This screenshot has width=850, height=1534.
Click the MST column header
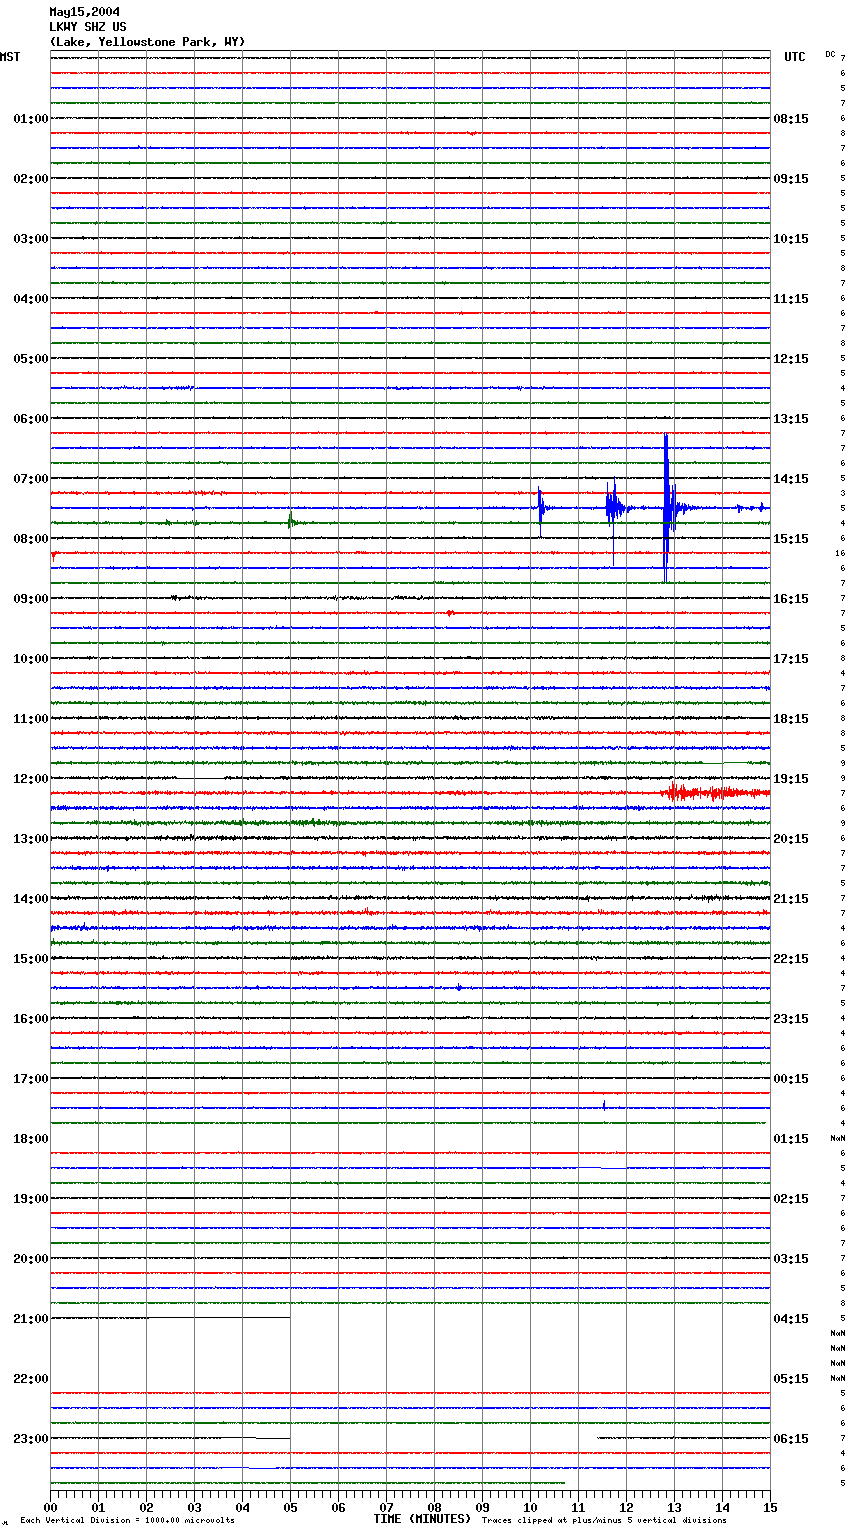(10, 57)
